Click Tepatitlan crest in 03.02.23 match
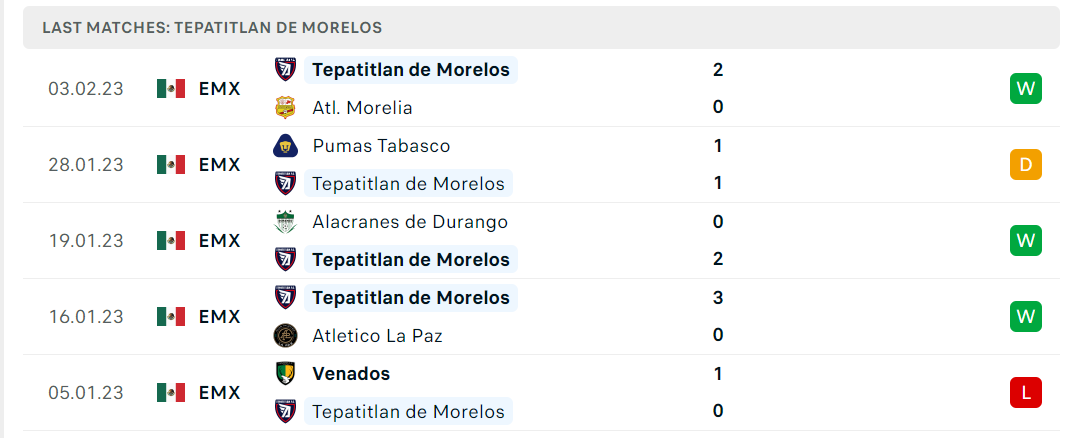The image size is (1077, 438). pos(285,69)
